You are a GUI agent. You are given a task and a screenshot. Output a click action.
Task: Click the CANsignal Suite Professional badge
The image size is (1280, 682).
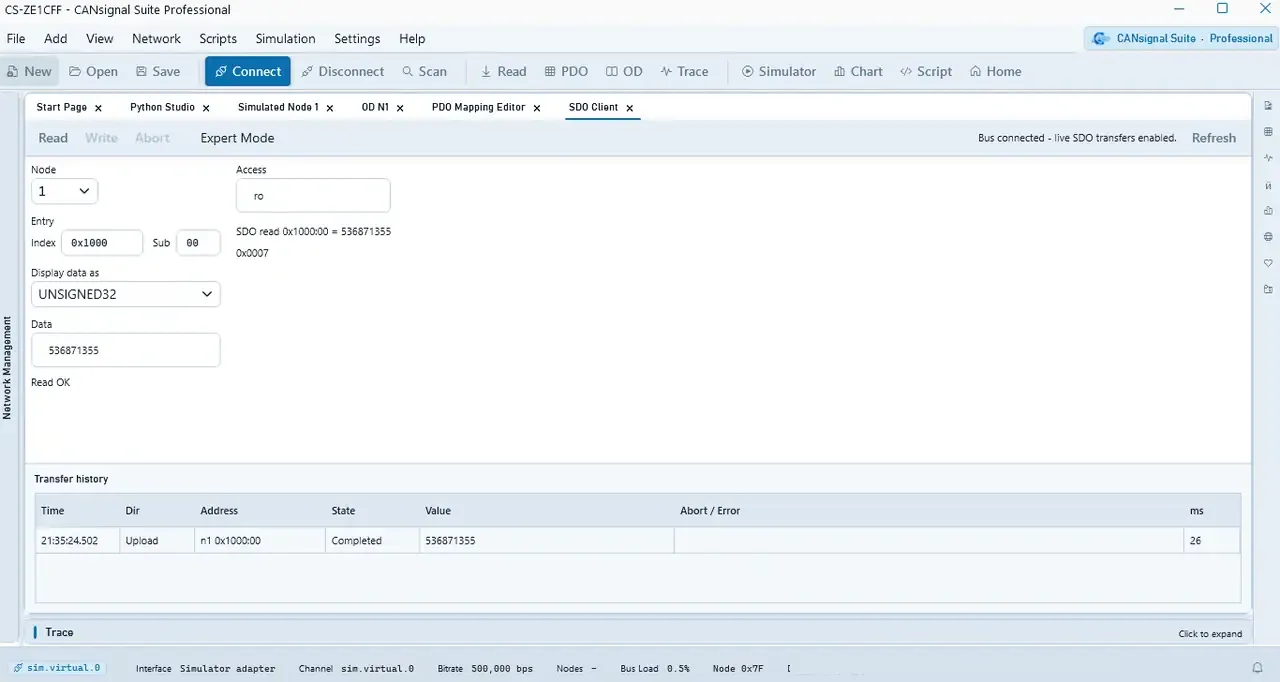(1181, 38)
